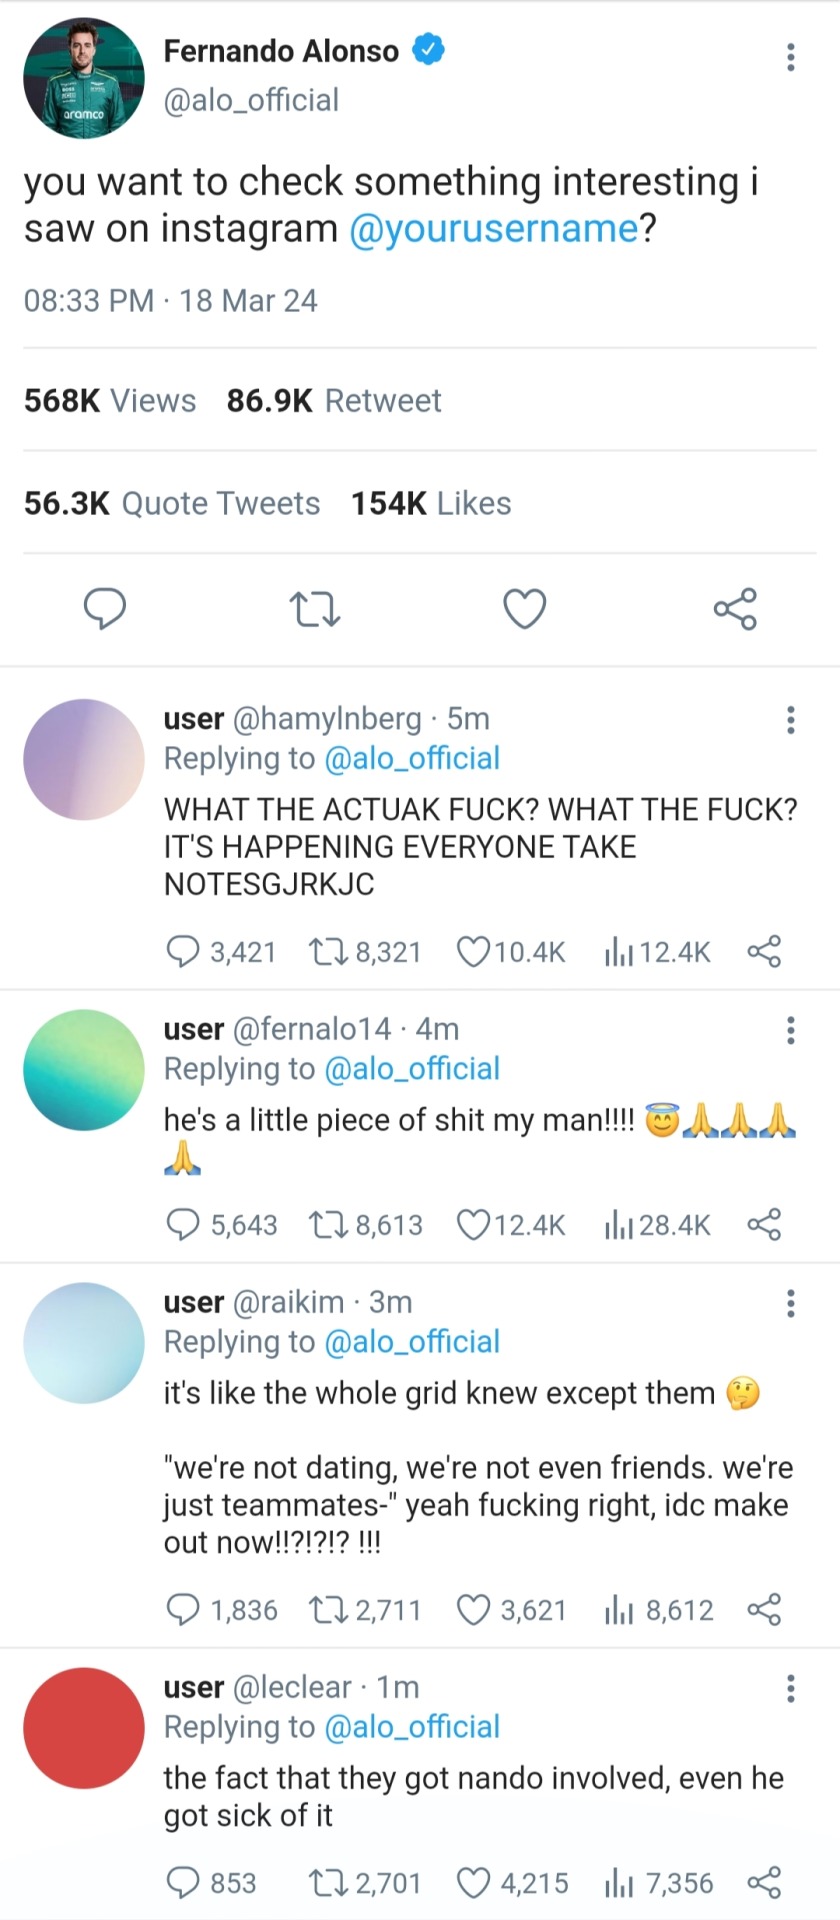Like the reply from @hamylnberg
Screen dimensions: 840x1920
[x=472, y=951]
